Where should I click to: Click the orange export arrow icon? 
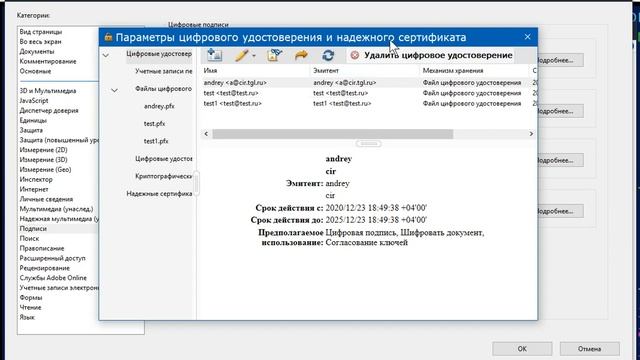(x=301, y=55)
